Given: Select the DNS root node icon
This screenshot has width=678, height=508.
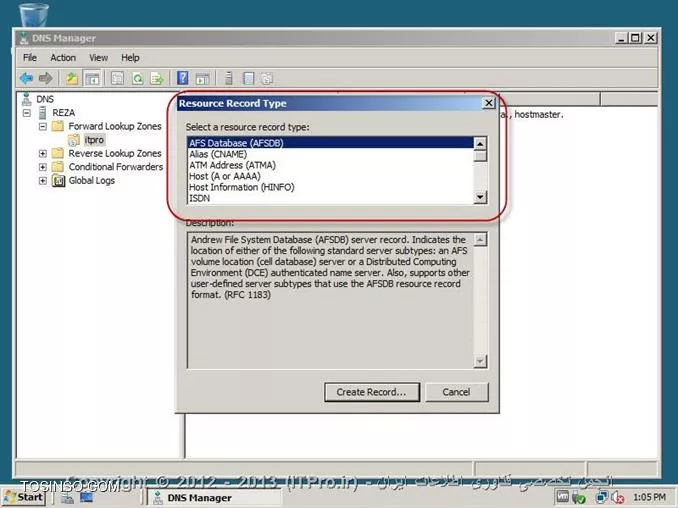Looking at the screenshot, I should (26, 99).
